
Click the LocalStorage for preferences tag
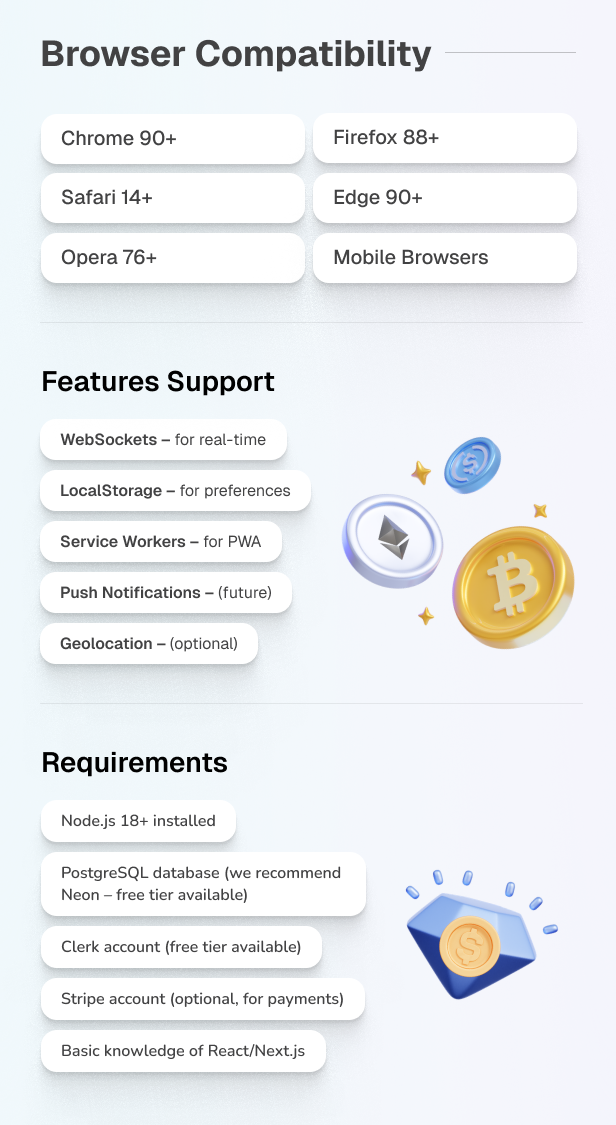point(175,491)
